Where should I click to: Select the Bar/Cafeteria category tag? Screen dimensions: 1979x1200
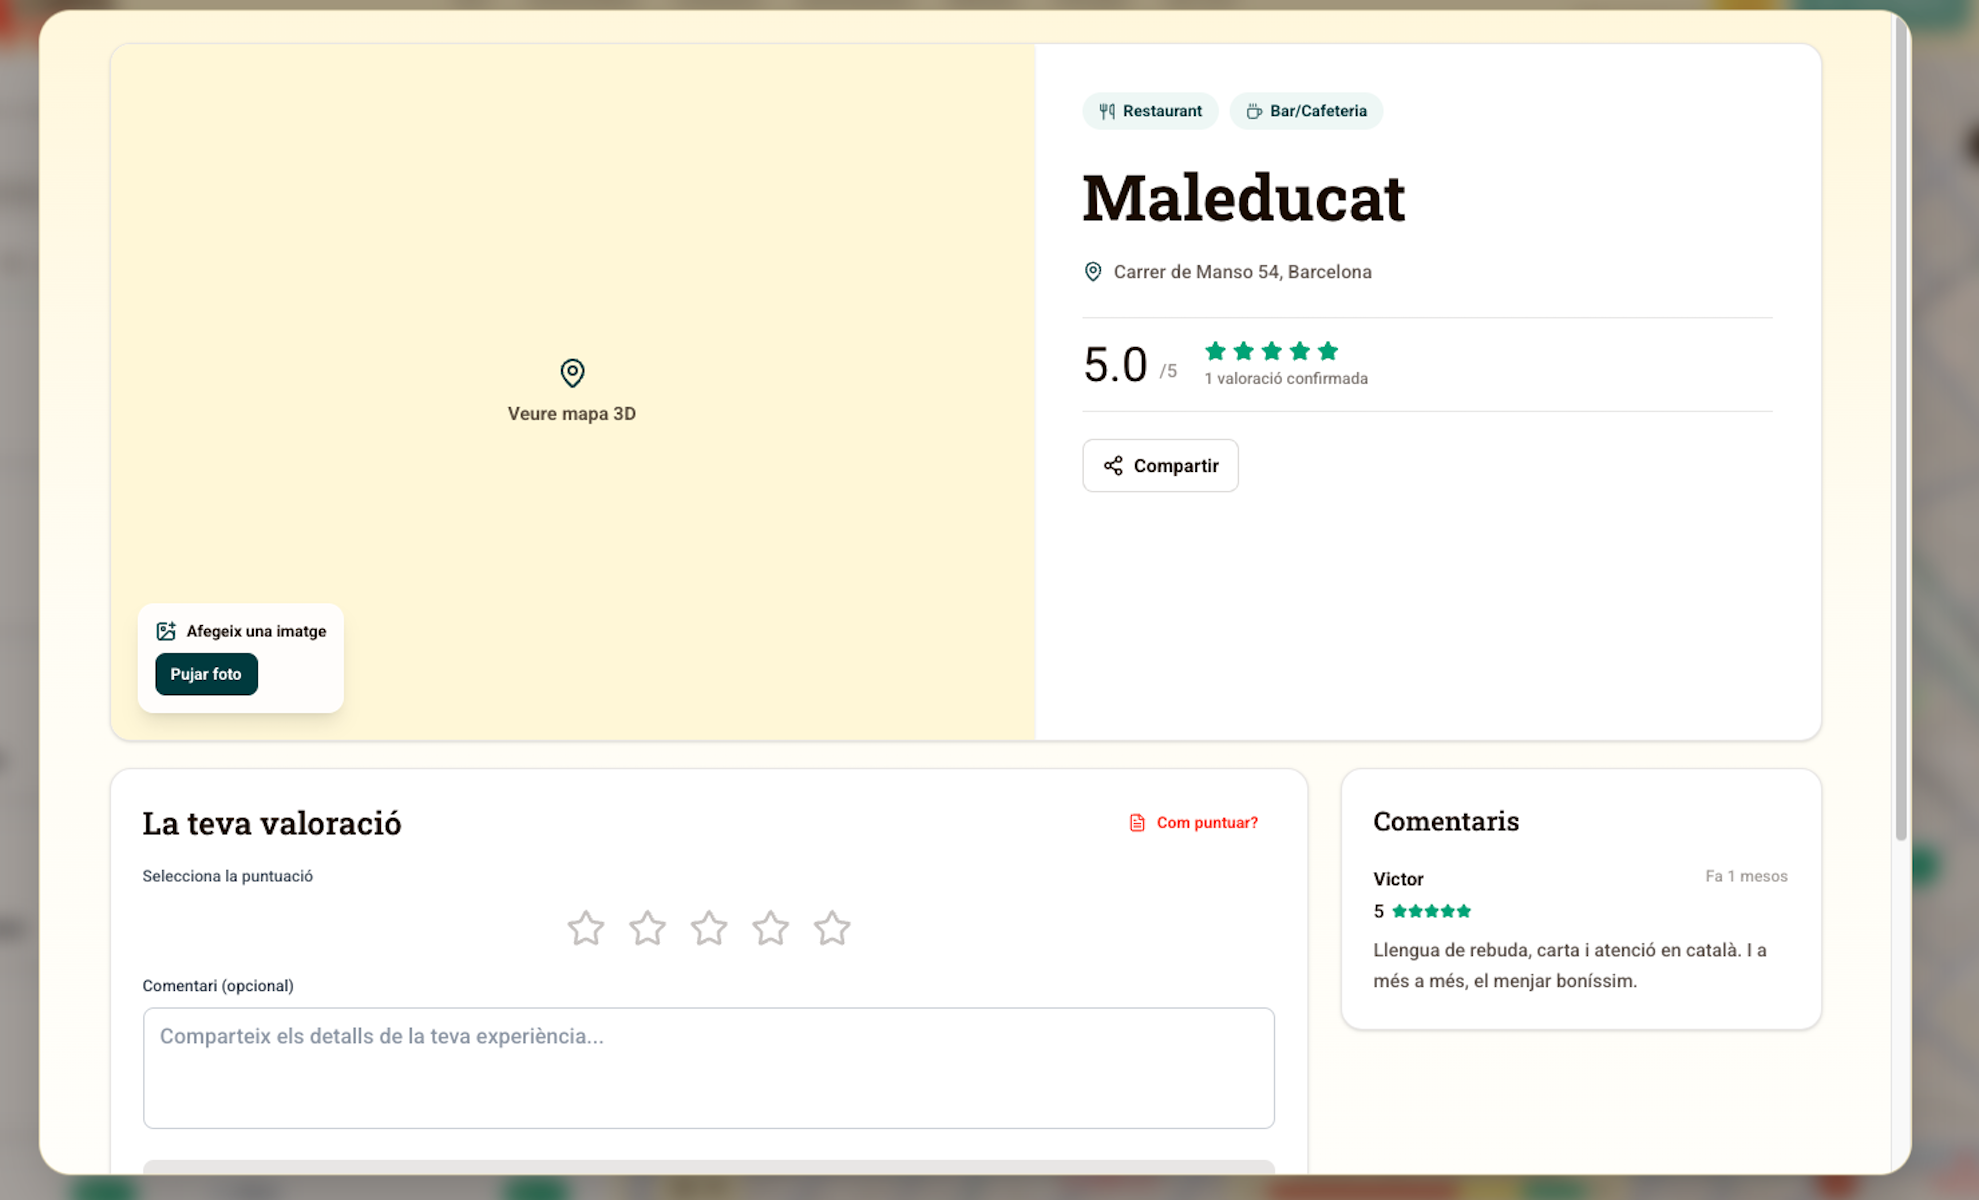click(1306, 111)
